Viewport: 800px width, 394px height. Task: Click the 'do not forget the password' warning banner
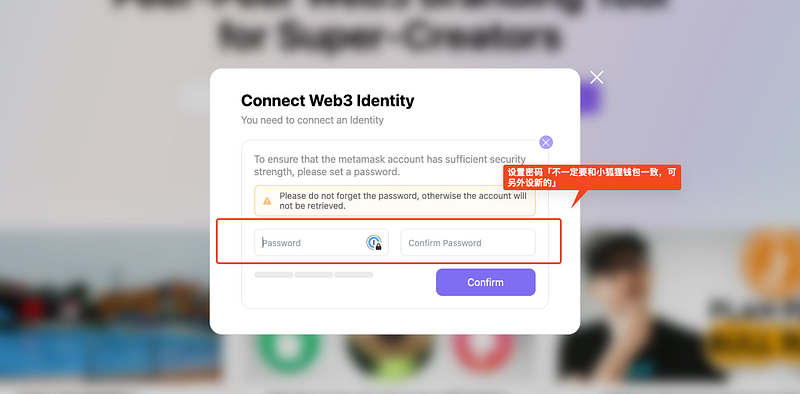(395, 201)
